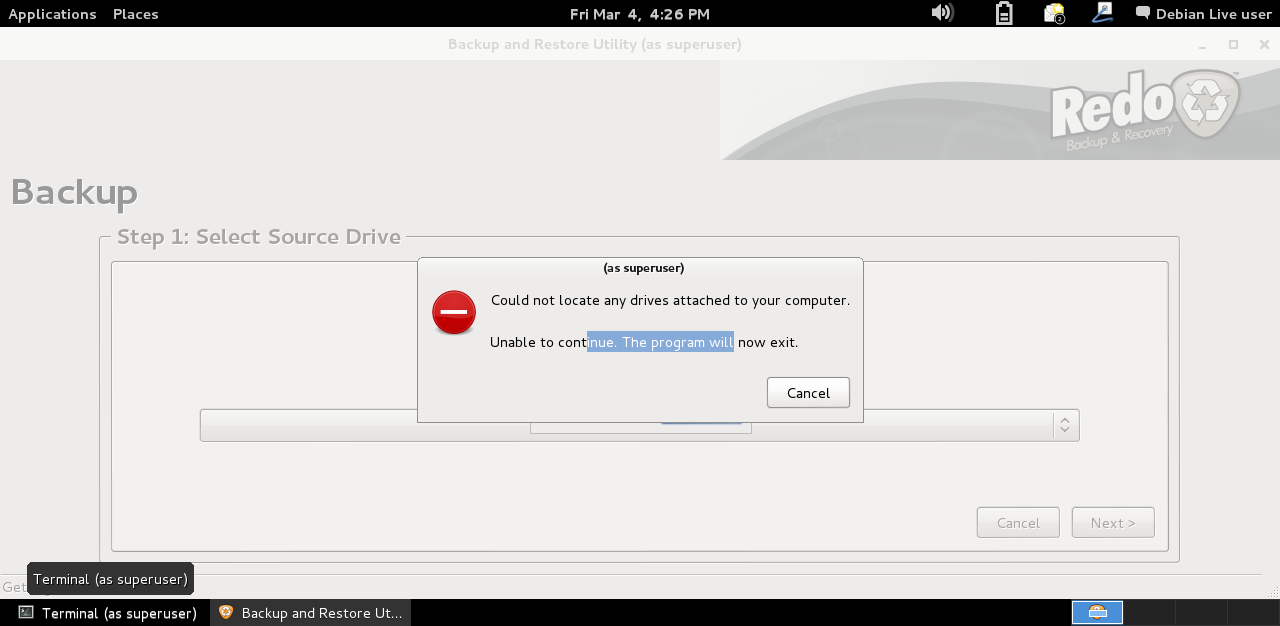
Task: Switch to Backup and Restore taskbar entry
Action: 311,613
